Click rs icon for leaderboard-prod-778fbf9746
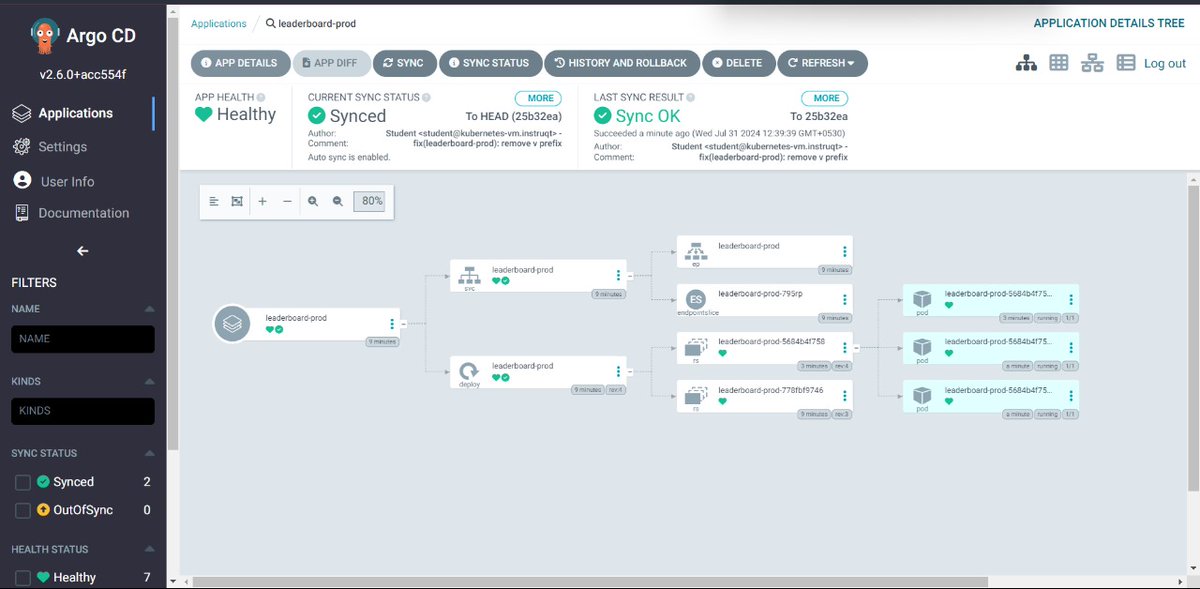 click(696, 394)
